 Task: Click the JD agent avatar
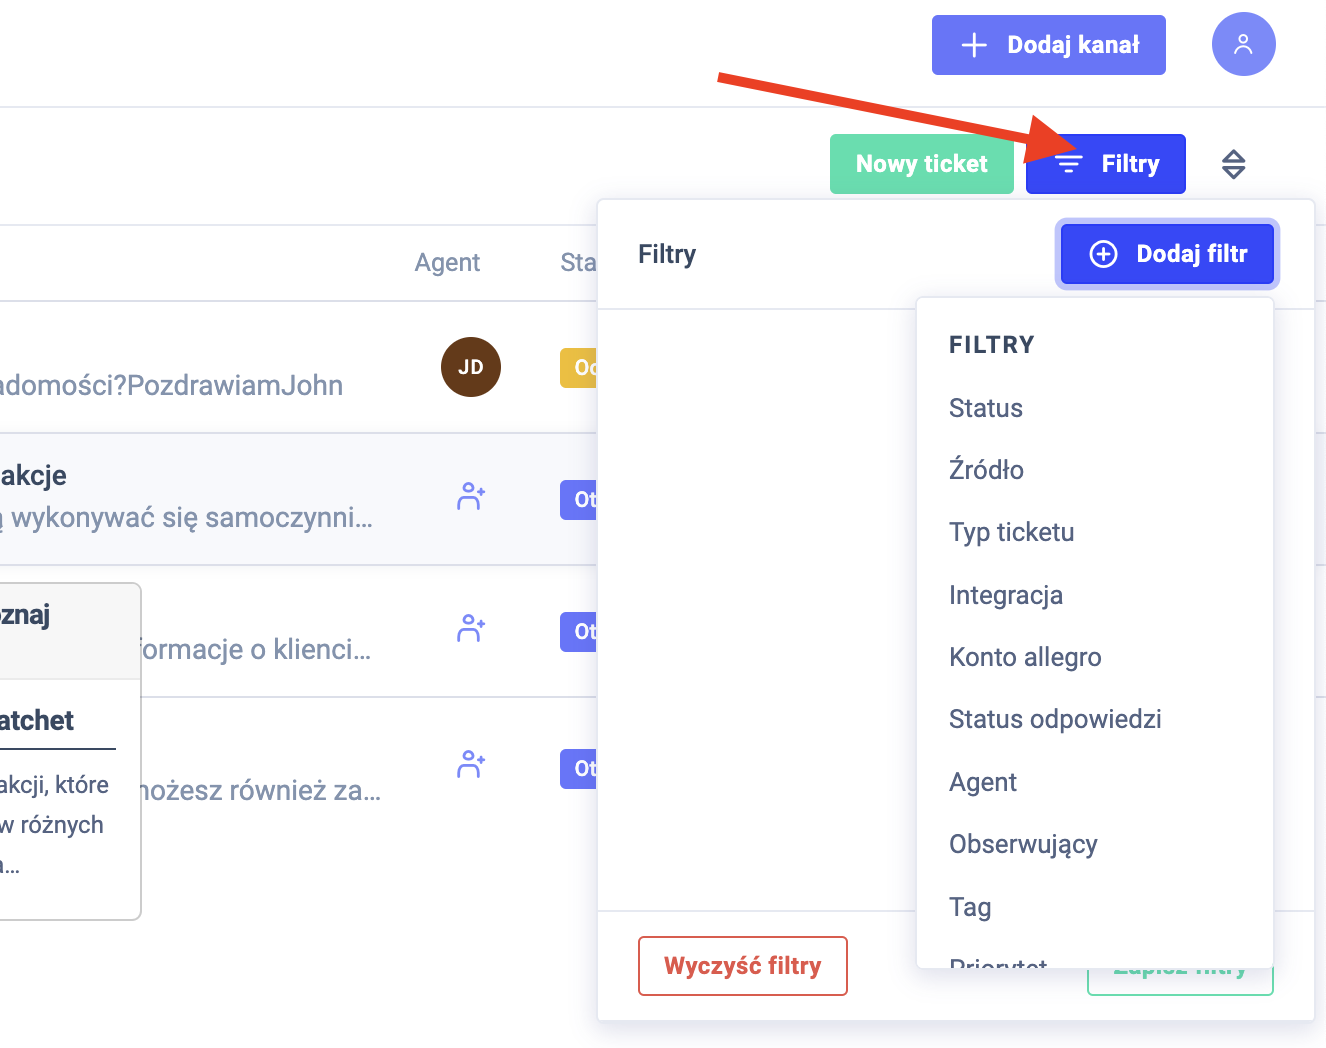click(470, 367)
